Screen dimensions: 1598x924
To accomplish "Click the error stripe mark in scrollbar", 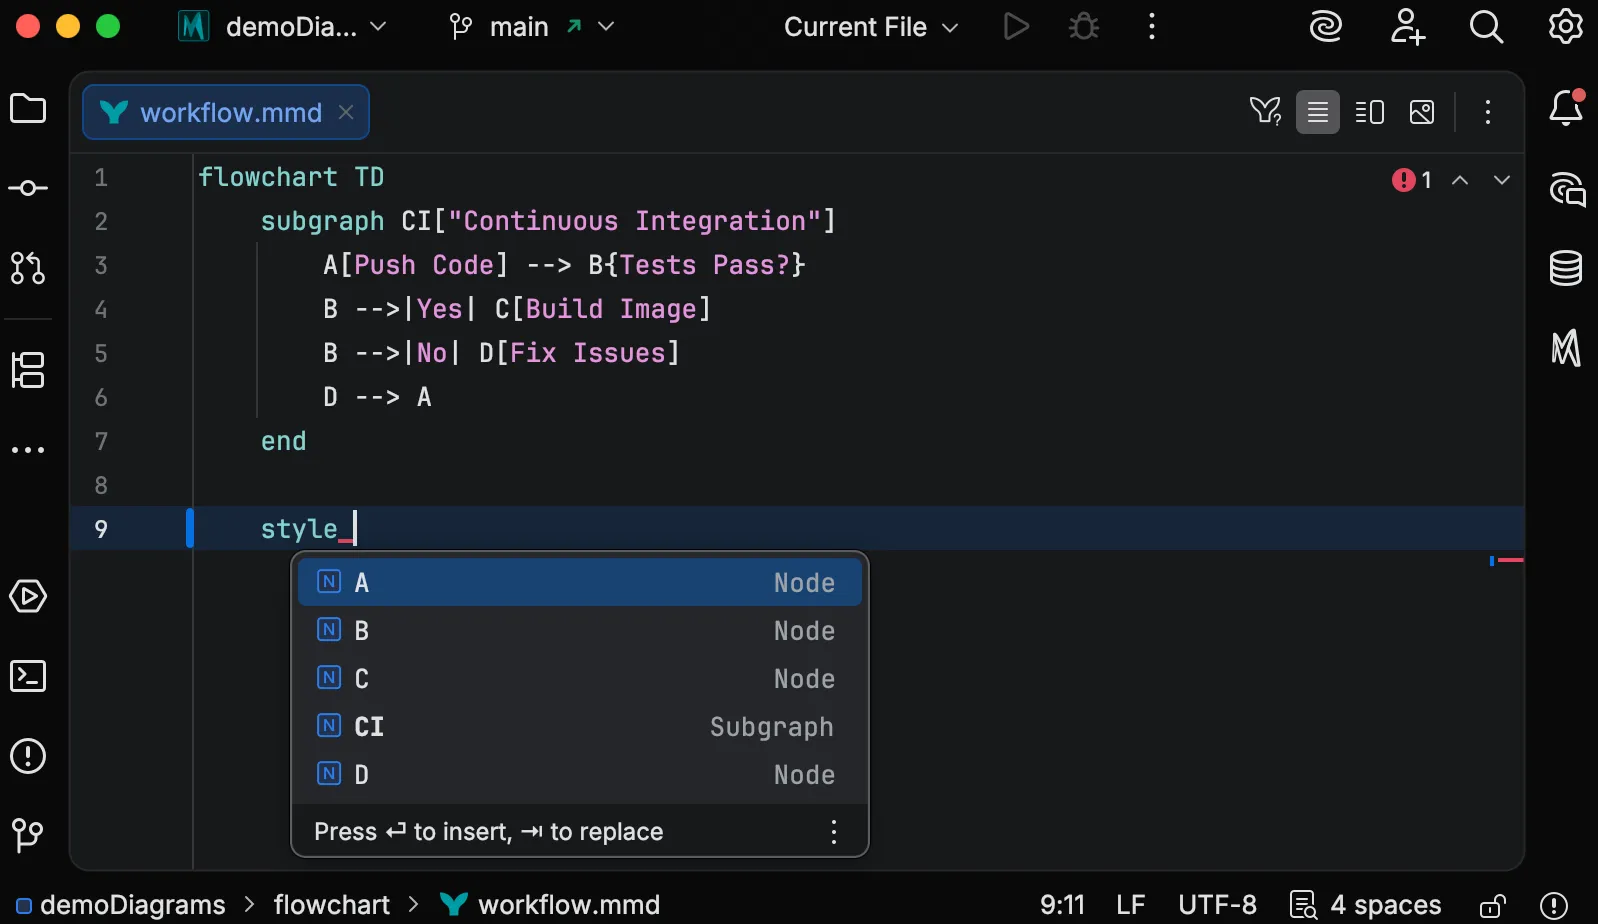I will [1509, 560].
